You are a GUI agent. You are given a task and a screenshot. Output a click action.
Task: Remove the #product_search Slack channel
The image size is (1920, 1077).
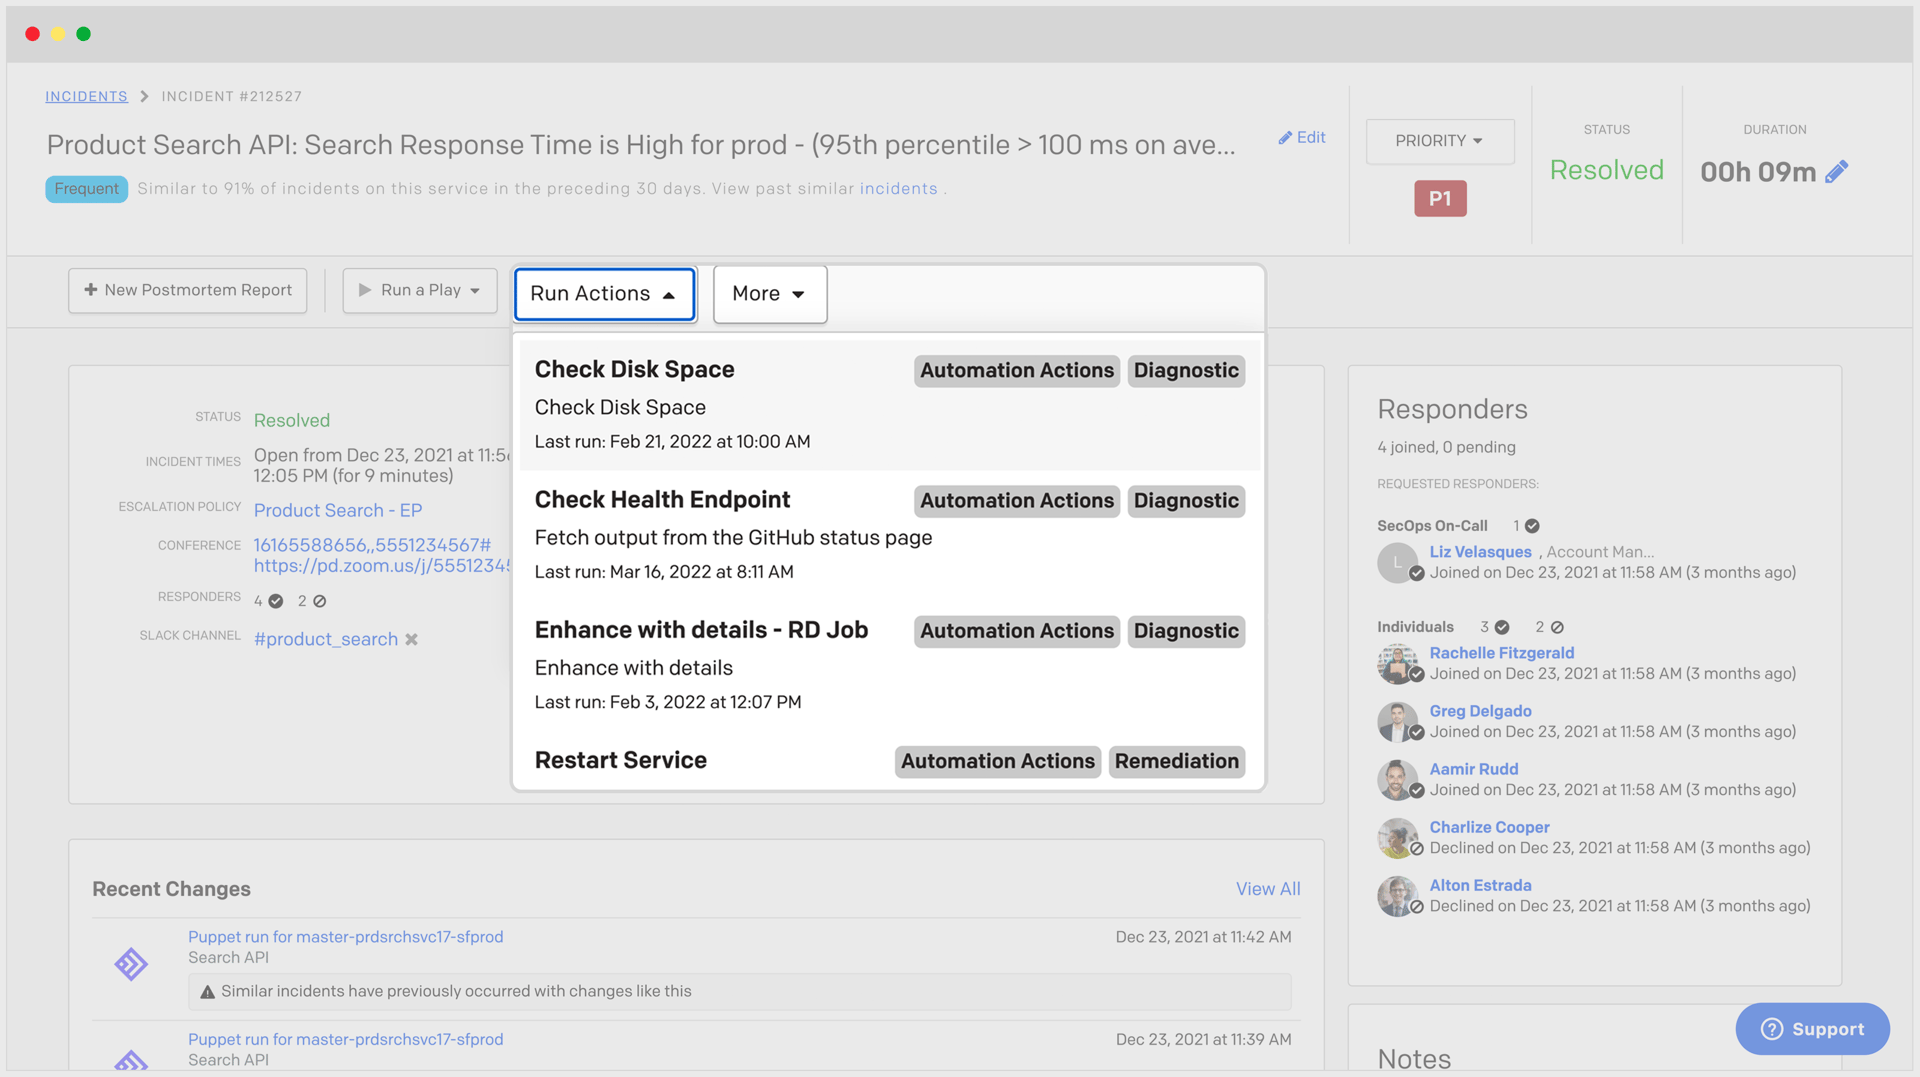(x=411, y=639)
